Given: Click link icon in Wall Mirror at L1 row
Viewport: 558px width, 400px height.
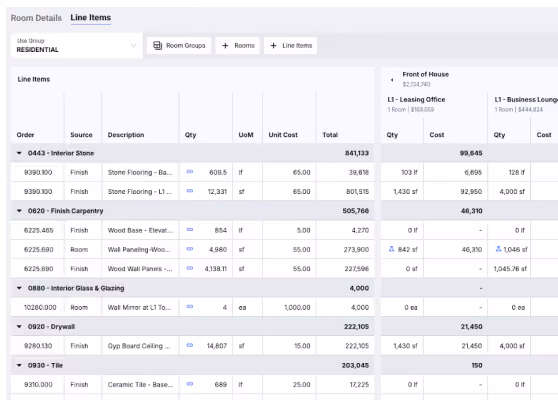Looking at the screenshot, I should (x=190, y=307).
